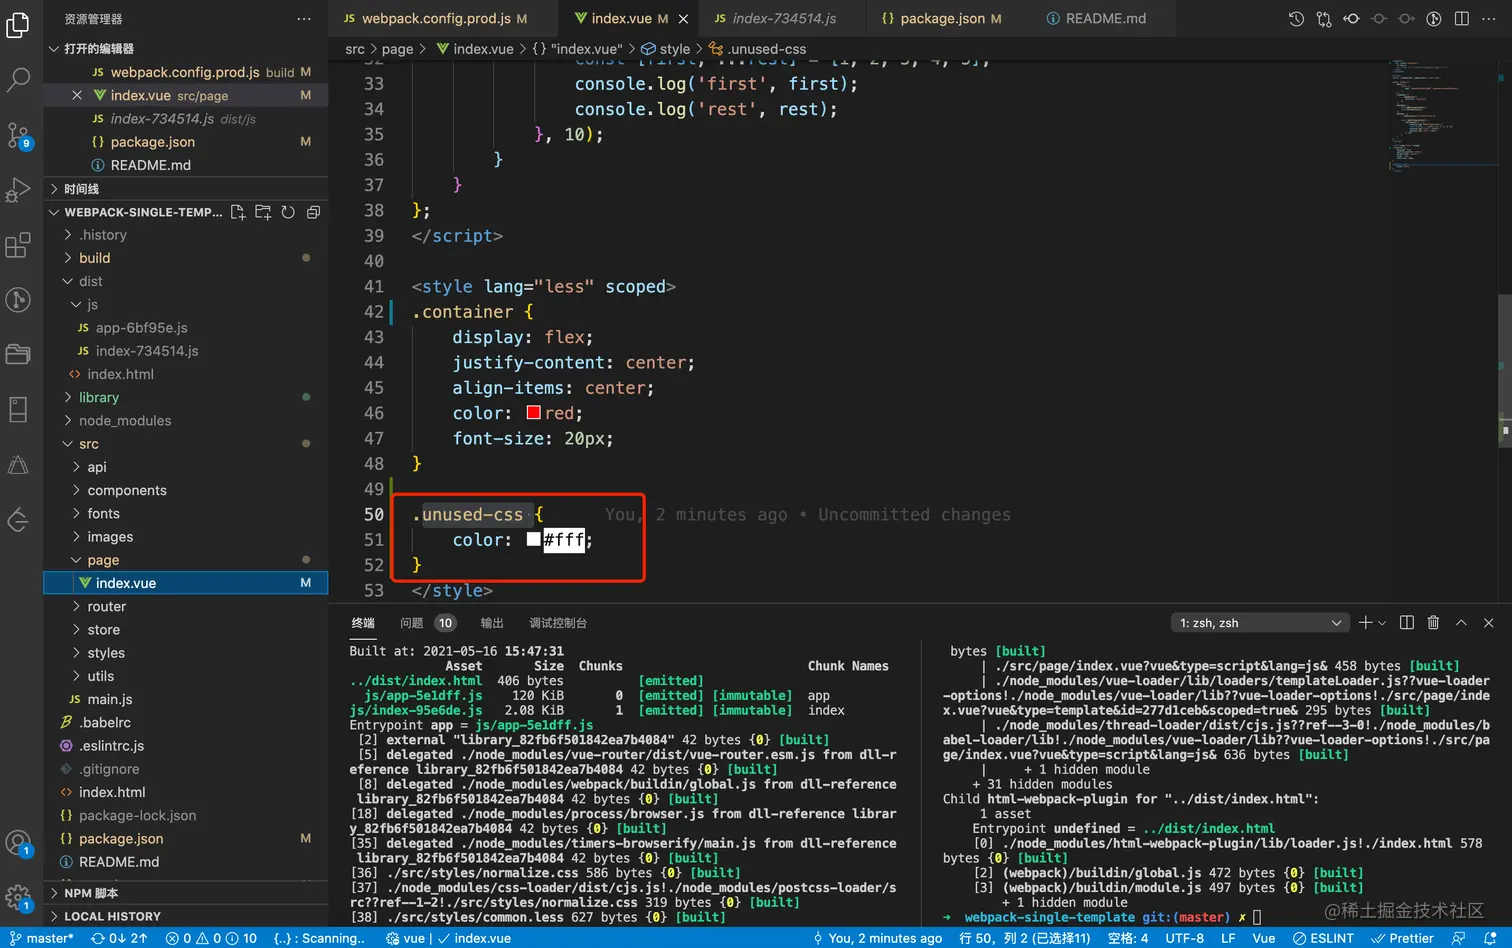The height and width of the screenshot is (948, 1512).
Task: Refresh the explorer file tree
Action: tap(288, 212)
